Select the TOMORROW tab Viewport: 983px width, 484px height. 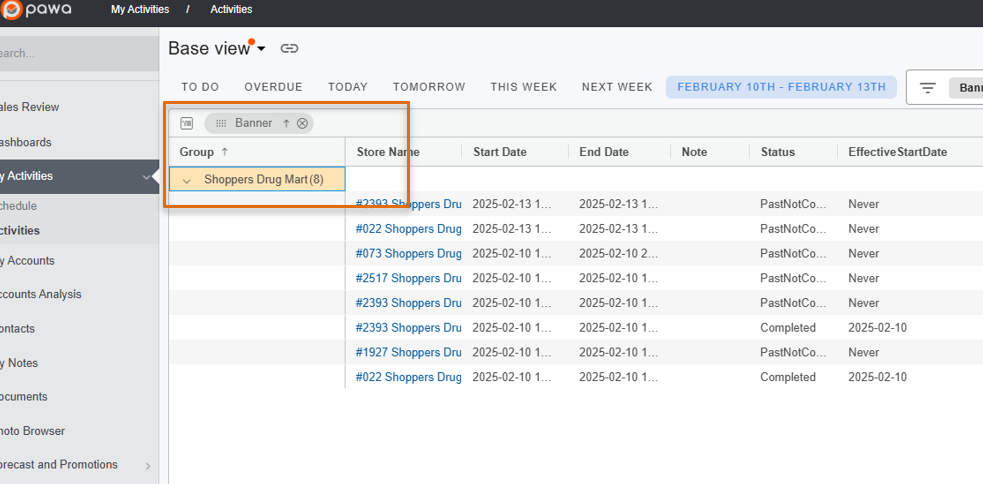[429, 87]
